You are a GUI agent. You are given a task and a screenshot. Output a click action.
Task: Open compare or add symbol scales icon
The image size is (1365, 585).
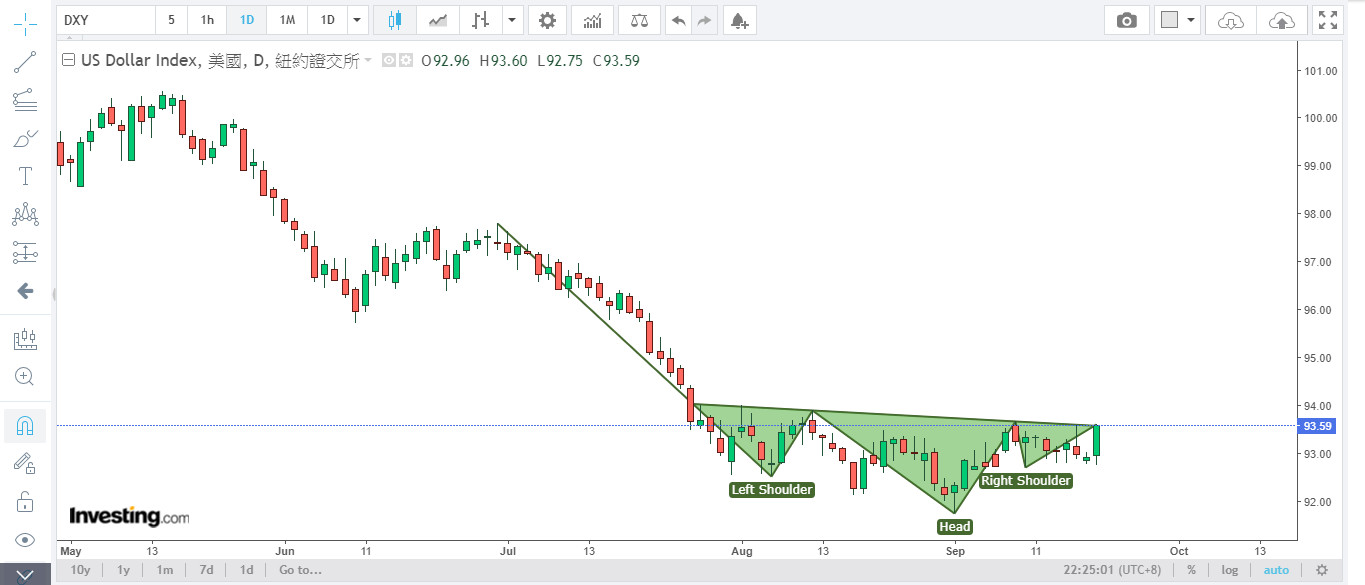point(639,20)
